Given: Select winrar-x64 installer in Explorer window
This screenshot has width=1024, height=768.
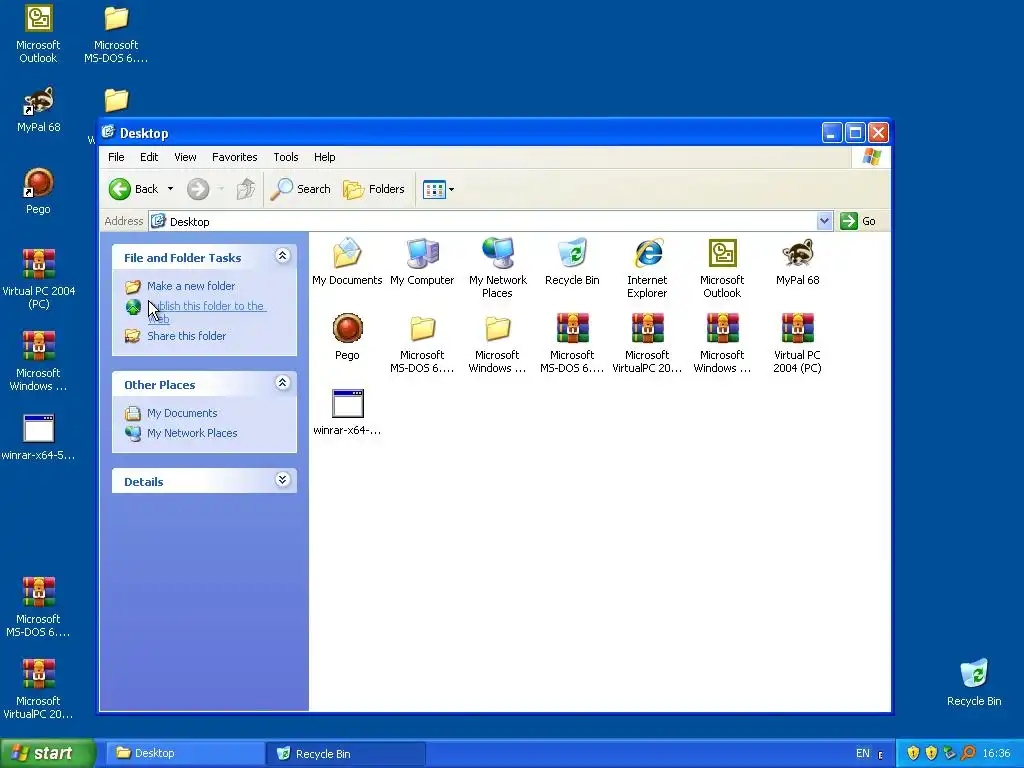Looking at the screenshot, I should click(347, 412).
